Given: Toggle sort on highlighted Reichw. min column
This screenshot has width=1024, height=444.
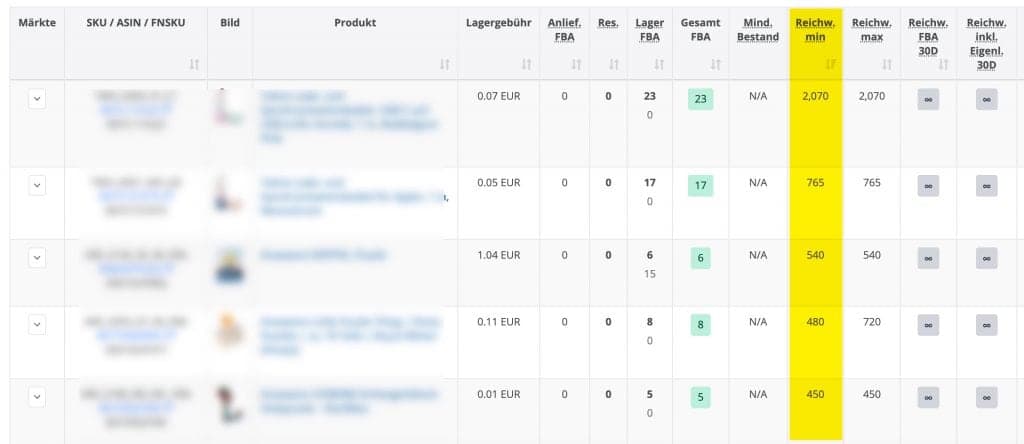Looking at the screenshot, I should [x=831, y=64].
